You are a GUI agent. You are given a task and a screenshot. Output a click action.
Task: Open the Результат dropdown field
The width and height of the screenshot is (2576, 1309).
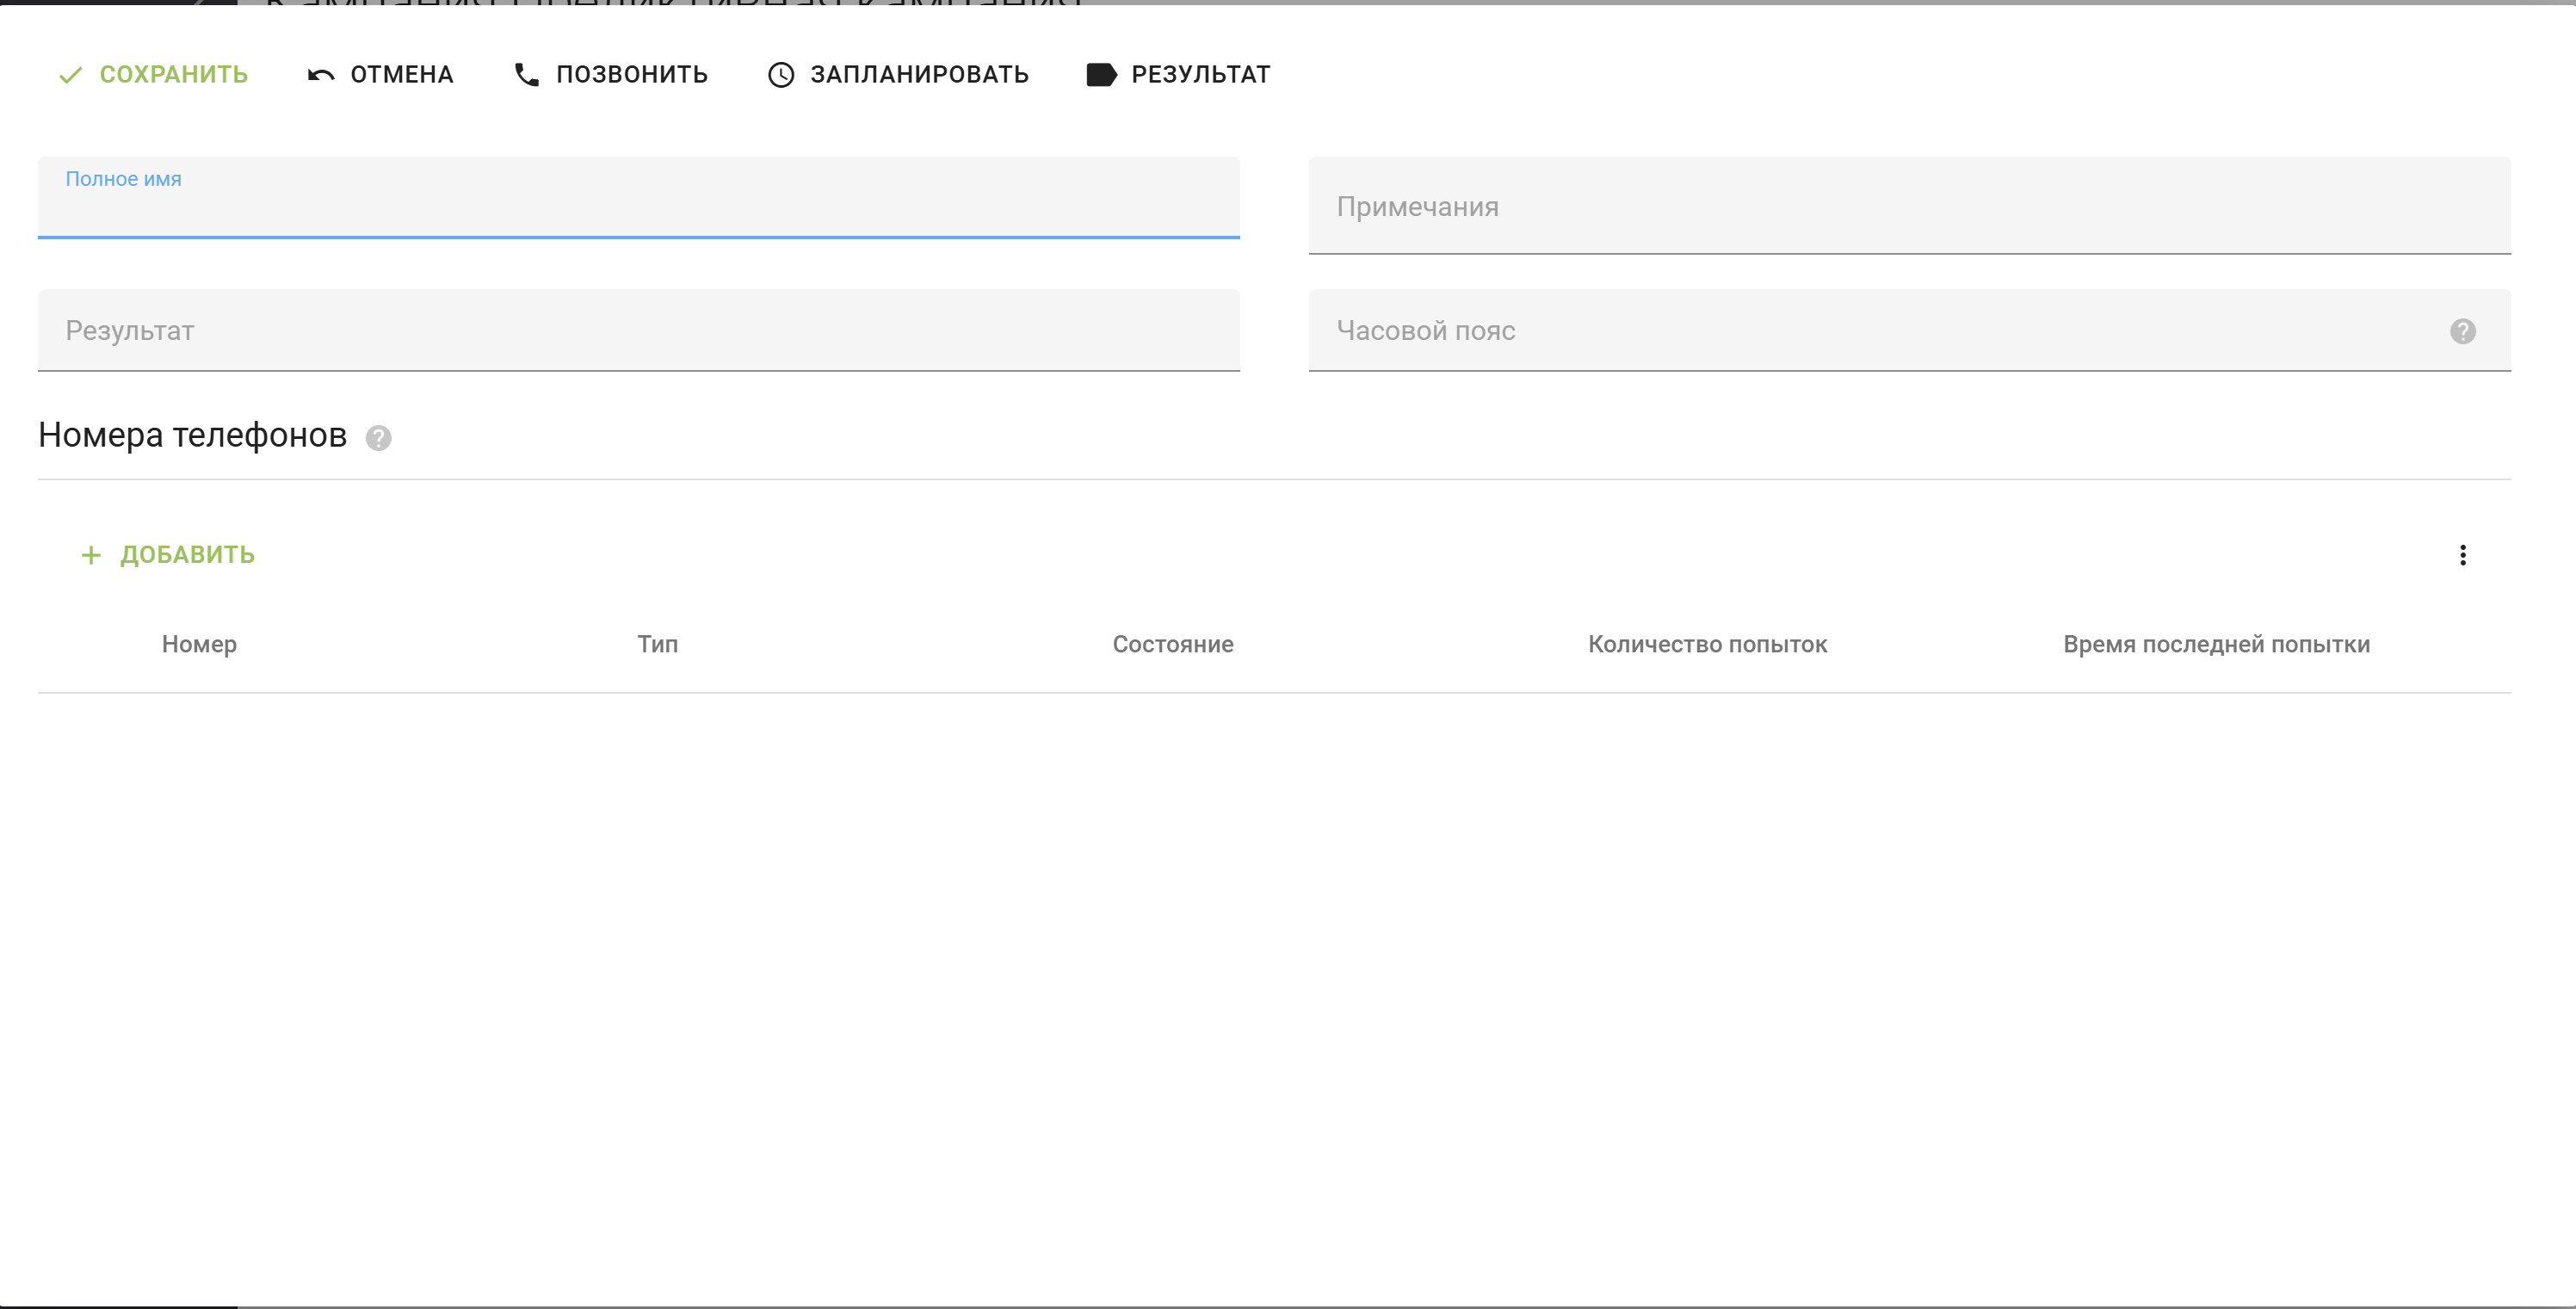pyautogui.click(x=638, y=331)
